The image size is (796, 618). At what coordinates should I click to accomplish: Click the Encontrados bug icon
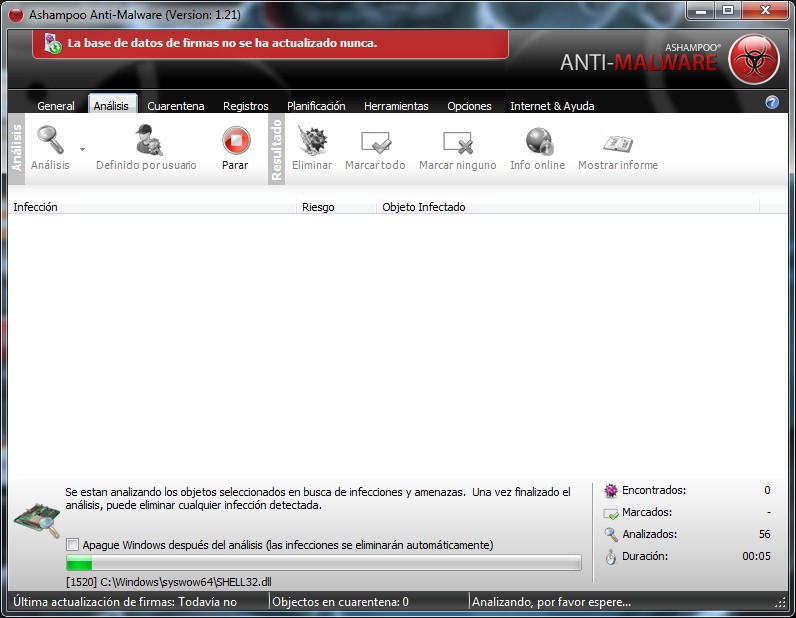(611, 491)
